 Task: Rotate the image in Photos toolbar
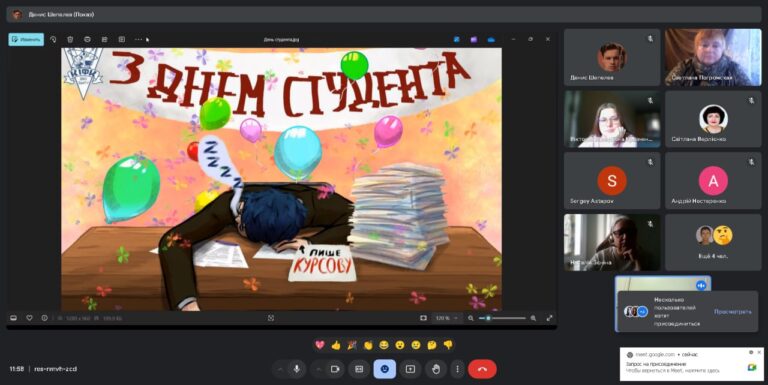[53, 39]
